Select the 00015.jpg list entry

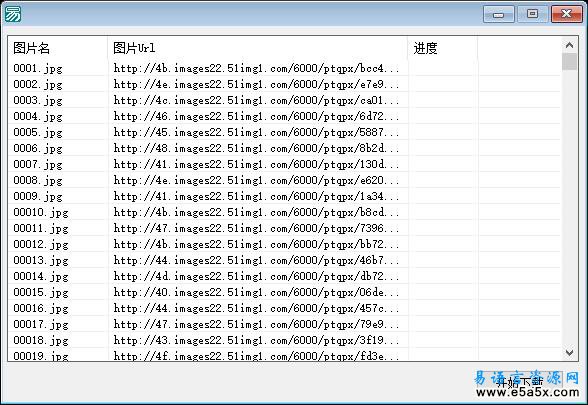point(40,292)
